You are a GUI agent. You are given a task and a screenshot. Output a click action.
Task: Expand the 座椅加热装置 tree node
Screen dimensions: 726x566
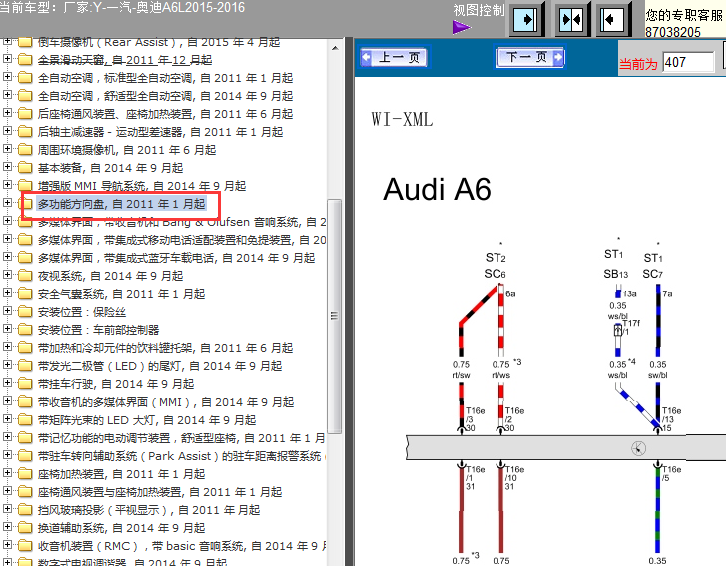coord(7,472)
